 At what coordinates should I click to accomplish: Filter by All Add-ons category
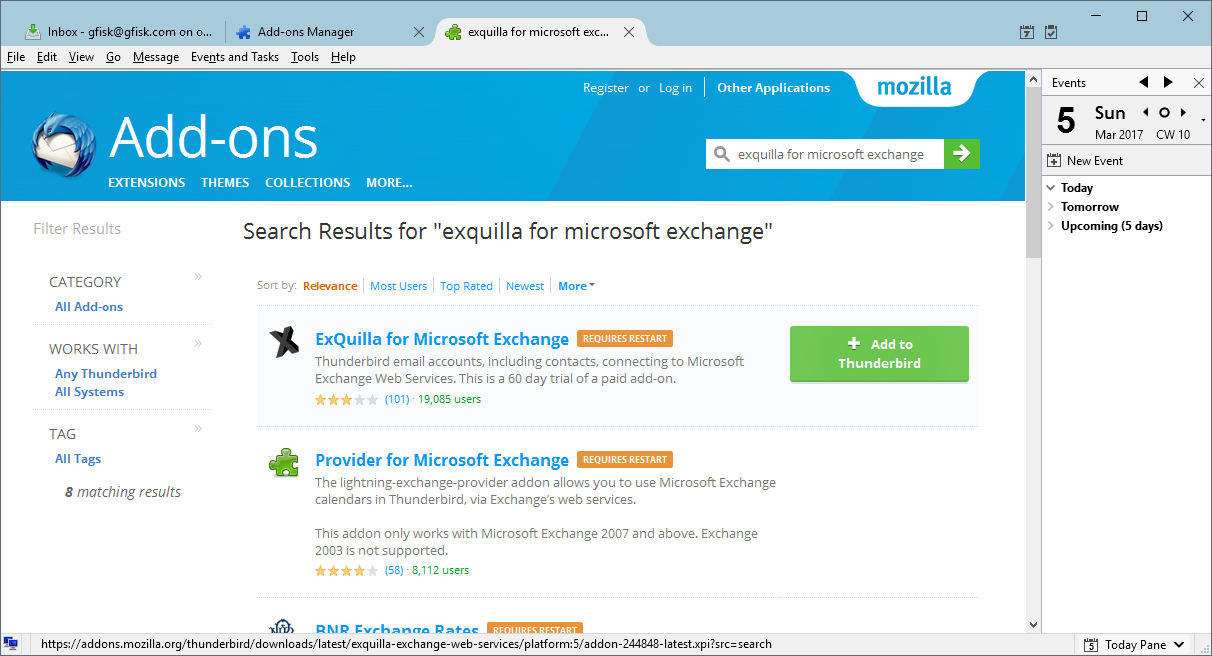point(89,307)
